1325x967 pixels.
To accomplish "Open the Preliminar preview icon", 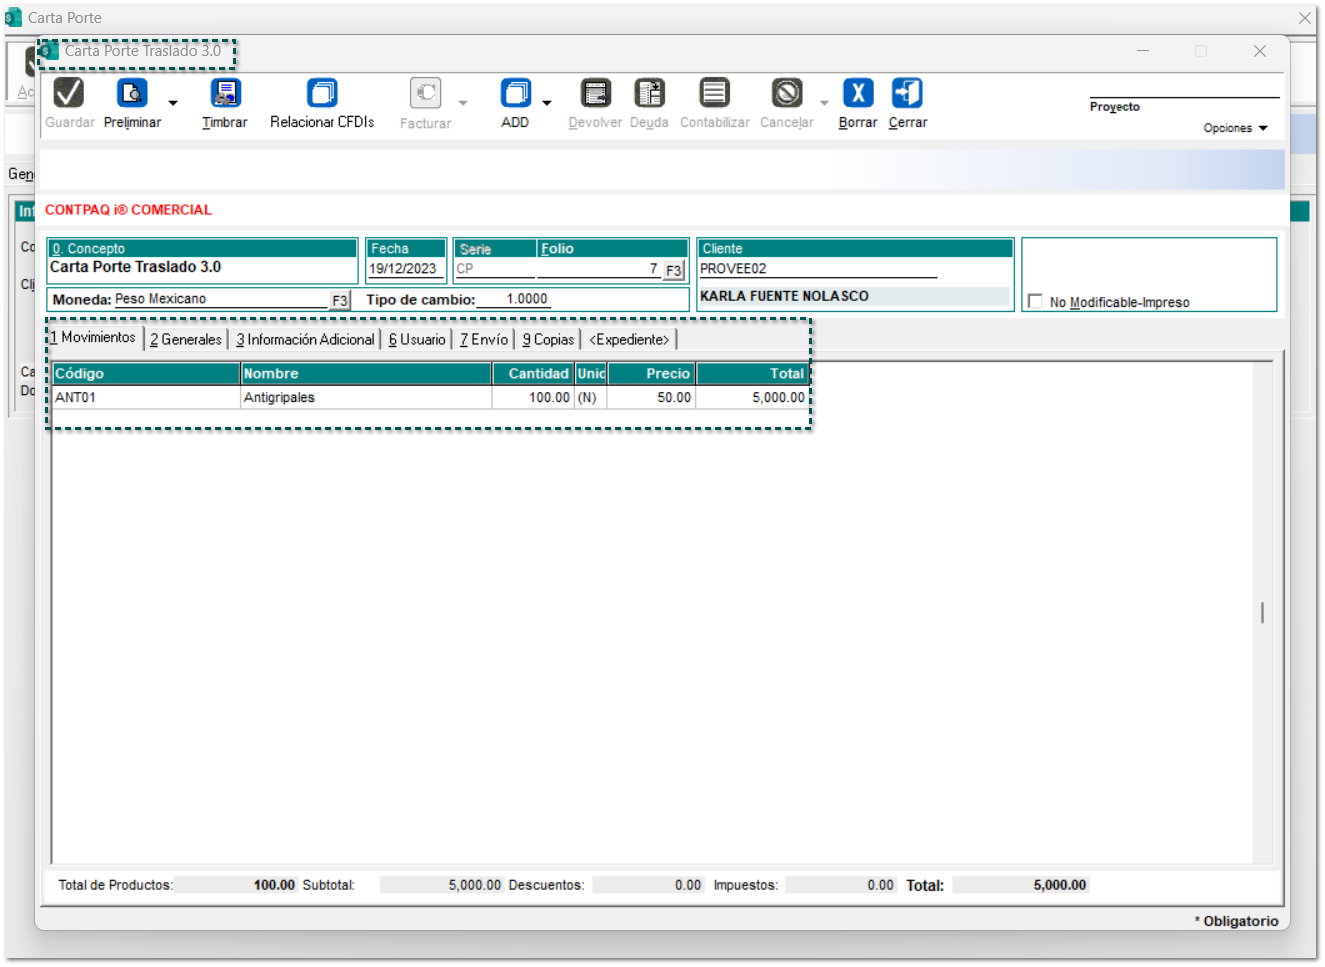I will pos(132,94).
